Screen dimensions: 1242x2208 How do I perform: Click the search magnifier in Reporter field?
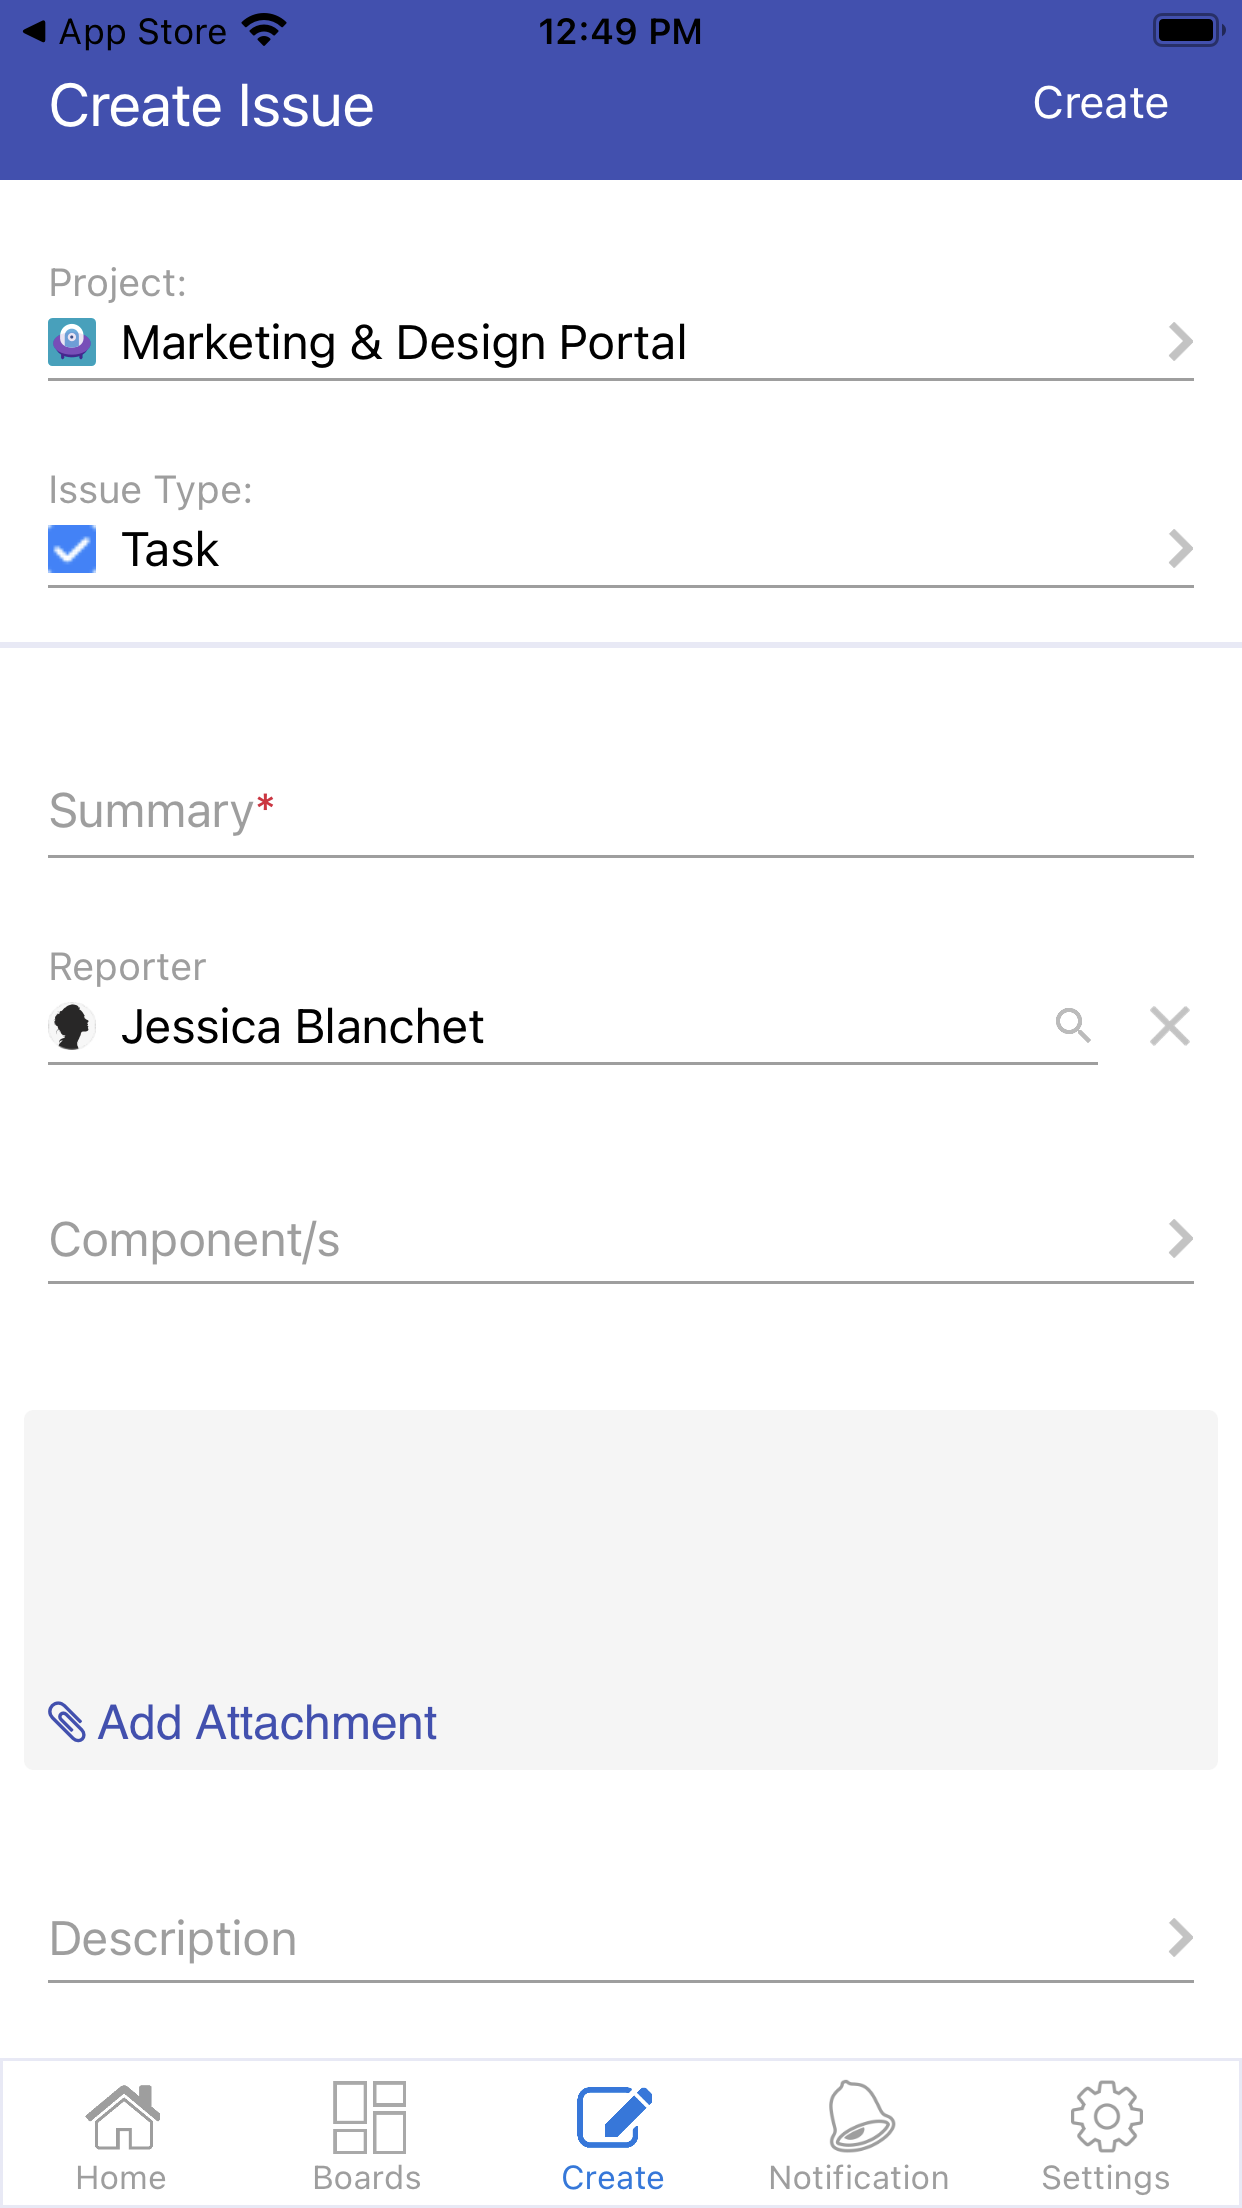[1072, 1025]
